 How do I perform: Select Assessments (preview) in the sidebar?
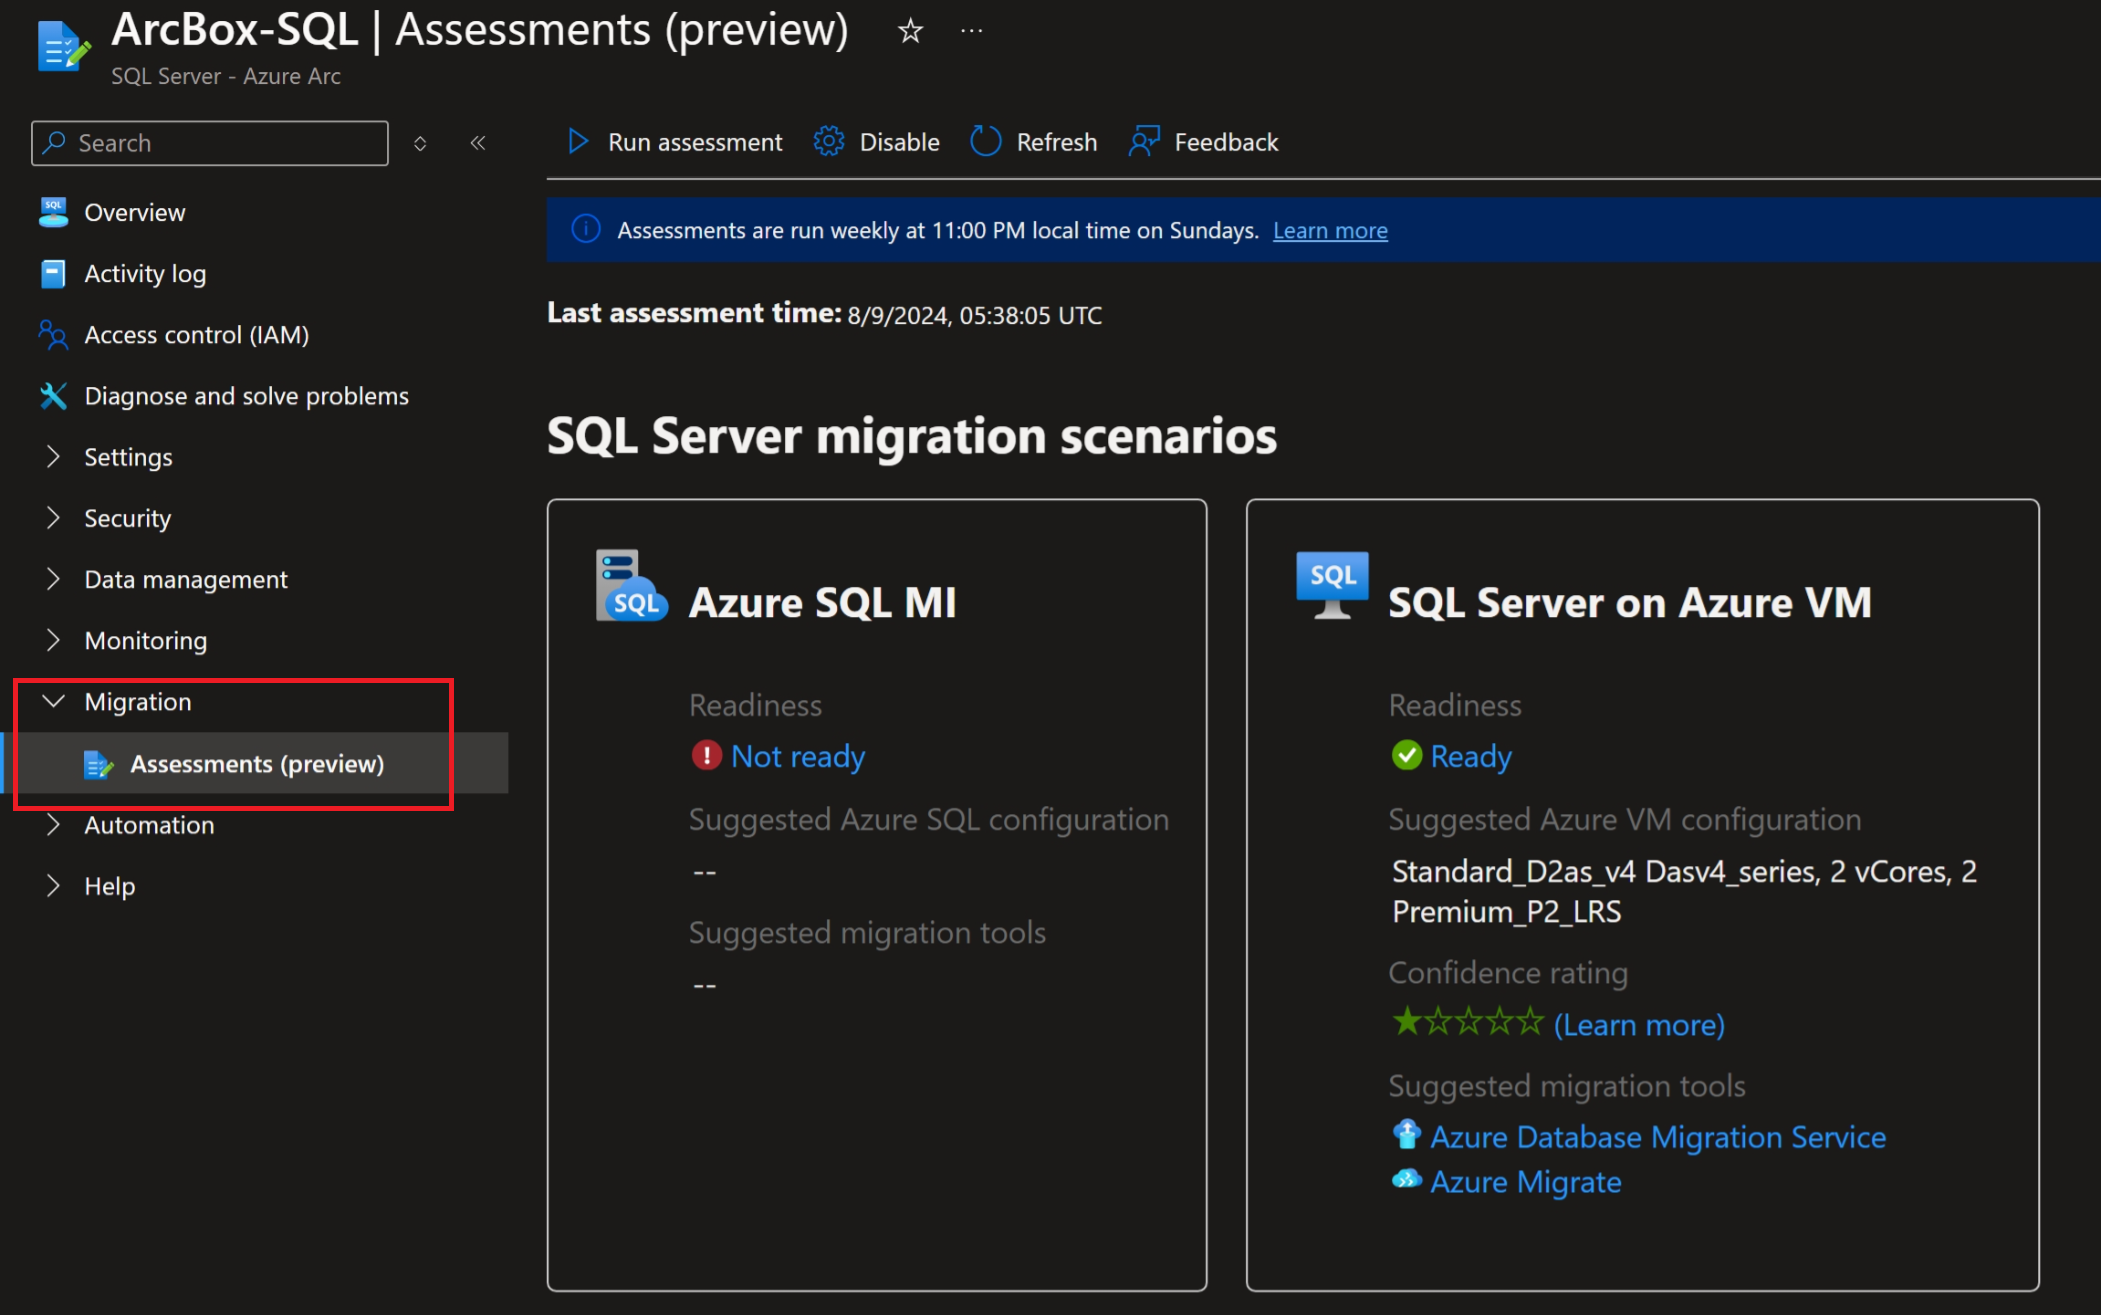[256, 764]
